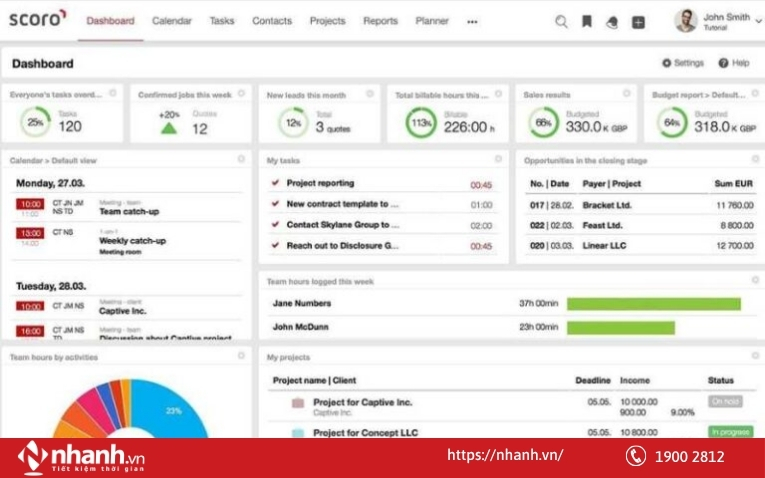
Task: Open the more menu (three dots)
Action: (x=472, y=22)
